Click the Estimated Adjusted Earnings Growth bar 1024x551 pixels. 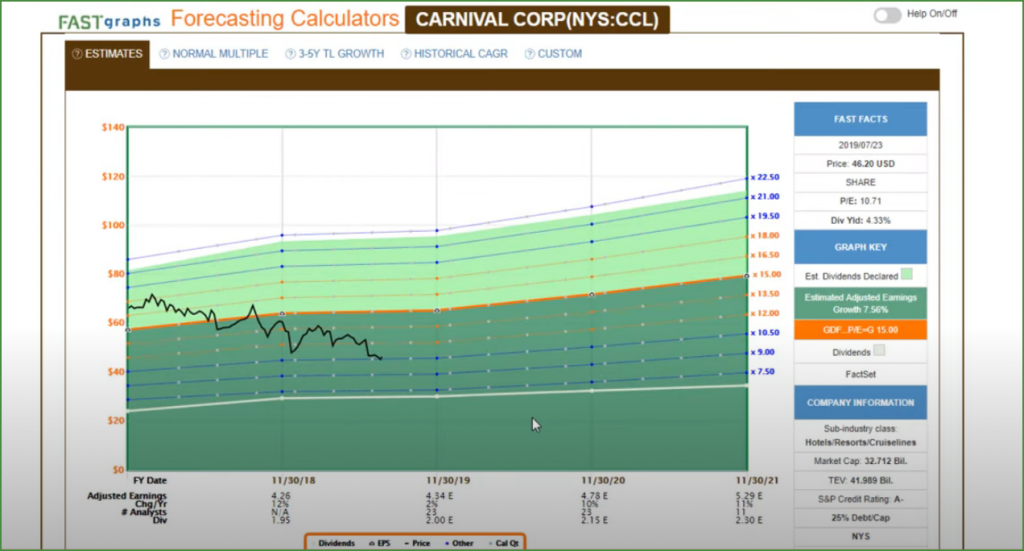click(860, 303)
